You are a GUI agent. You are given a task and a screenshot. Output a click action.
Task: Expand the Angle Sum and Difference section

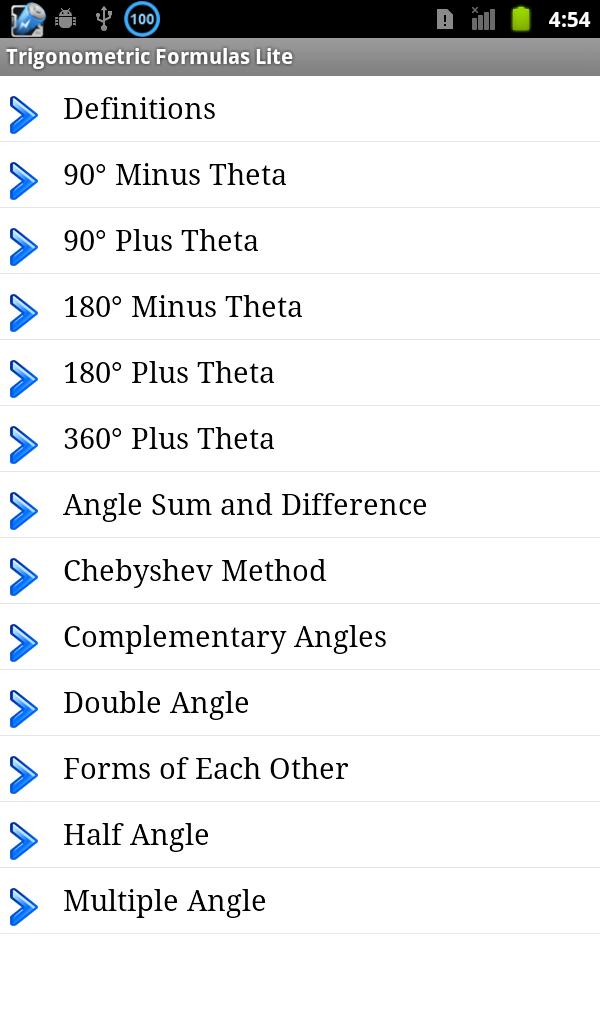(x=243, y=505)
